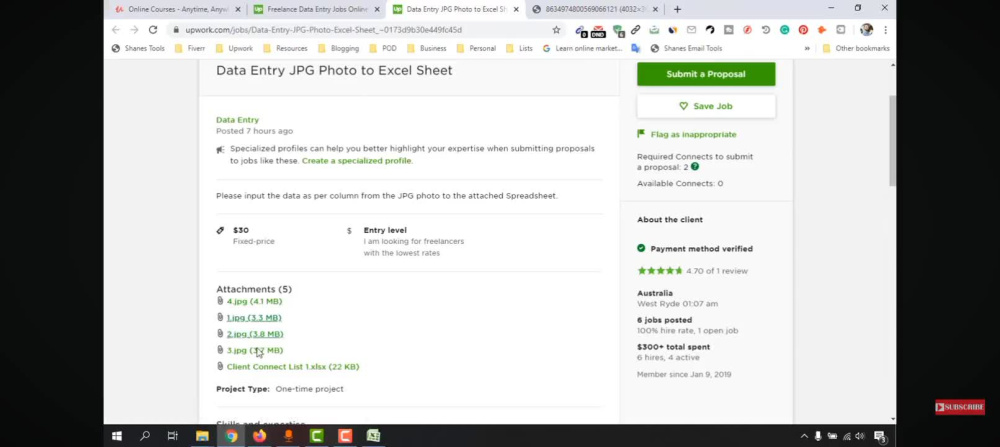Open the Shanes Tools bookmark
This screenshot has height=447, width=1000.
tap(138, 48)
